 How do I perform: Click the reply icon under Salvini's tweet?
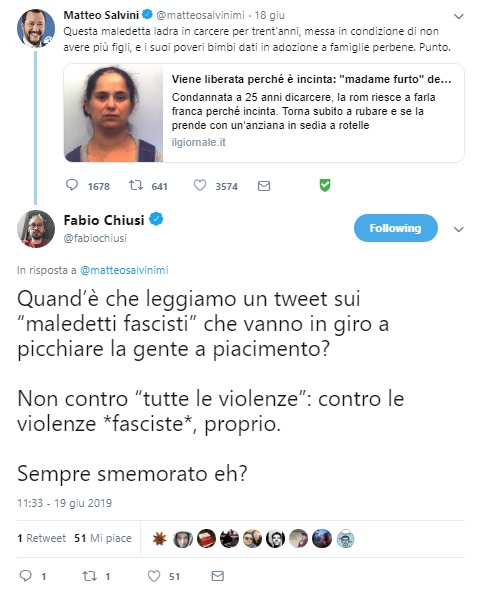click(72, 185)
